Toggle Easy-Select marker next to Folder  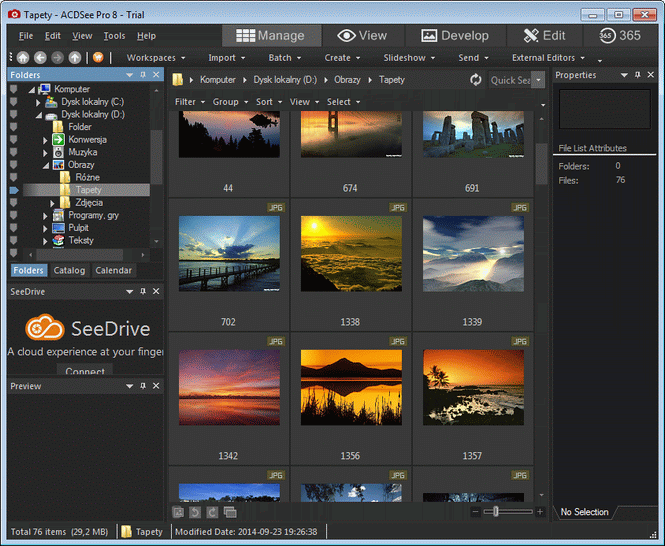pyautogui.click(x=14, y=127)
